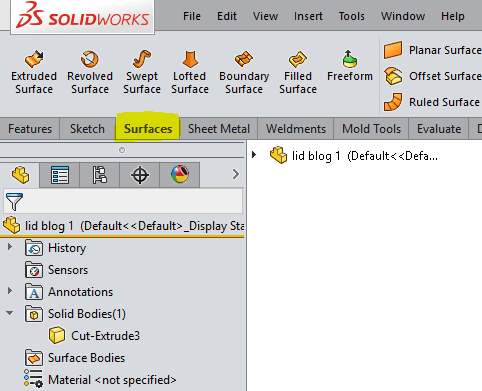Switch to the Features tab
This screenshot has height=391, width=482.
tap(30, 129)
